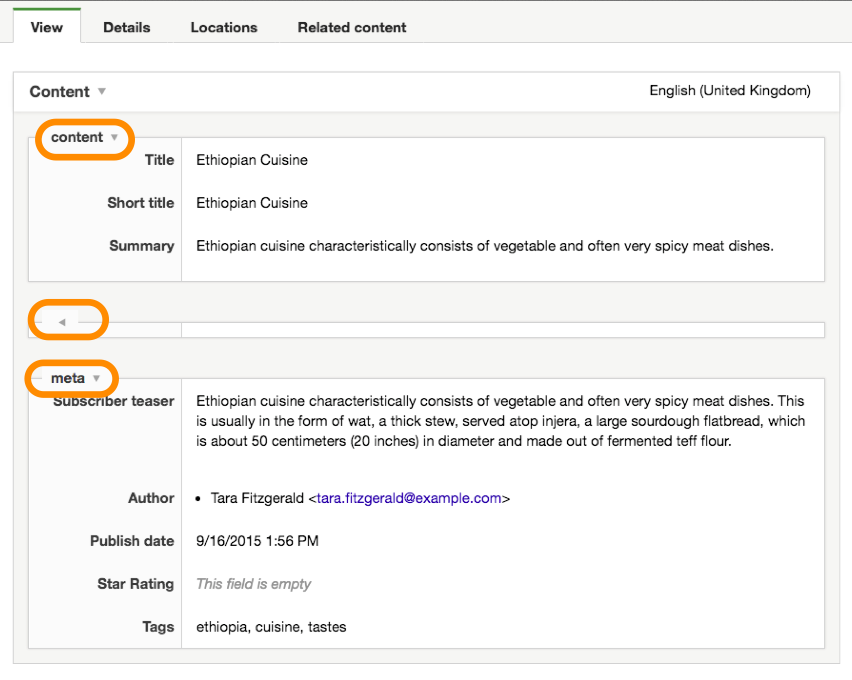Click the Author label
This screenshot has width=852, height=680.
[151, 498]
